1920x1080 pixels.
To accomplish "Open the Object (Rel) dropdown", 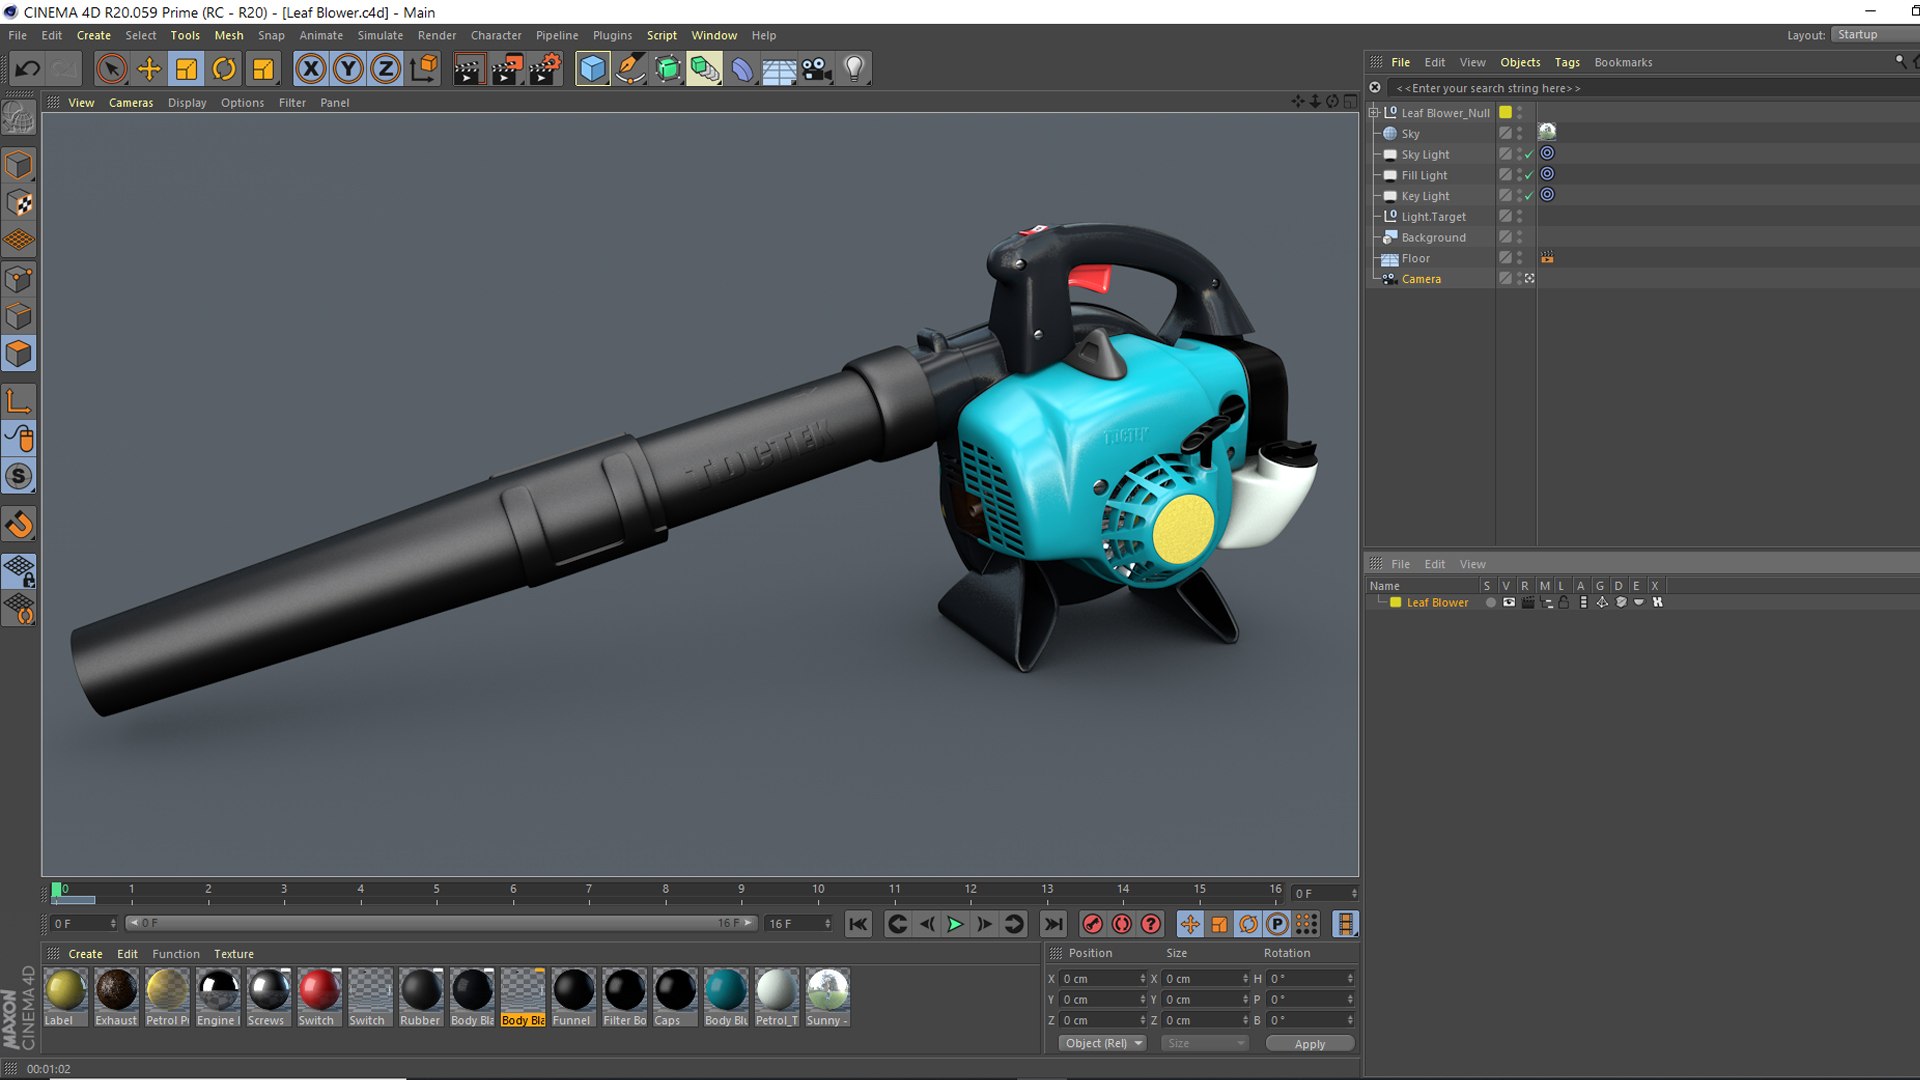I will pos(1102,1043).
